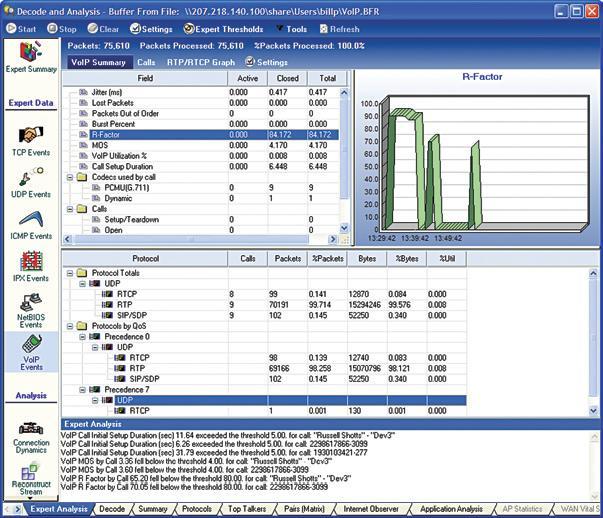Switch to the VoIP Summary tab
The width and height of the screenshot is (603, 518).
(98, 62)
